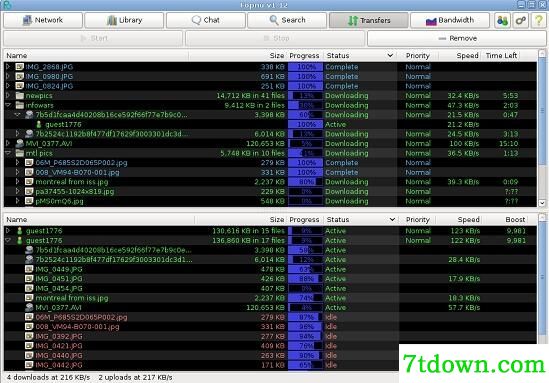The width and height of the screenshot is (549, 383).
Task: Select the Transfers tab
Action: [x=369, y=20]
